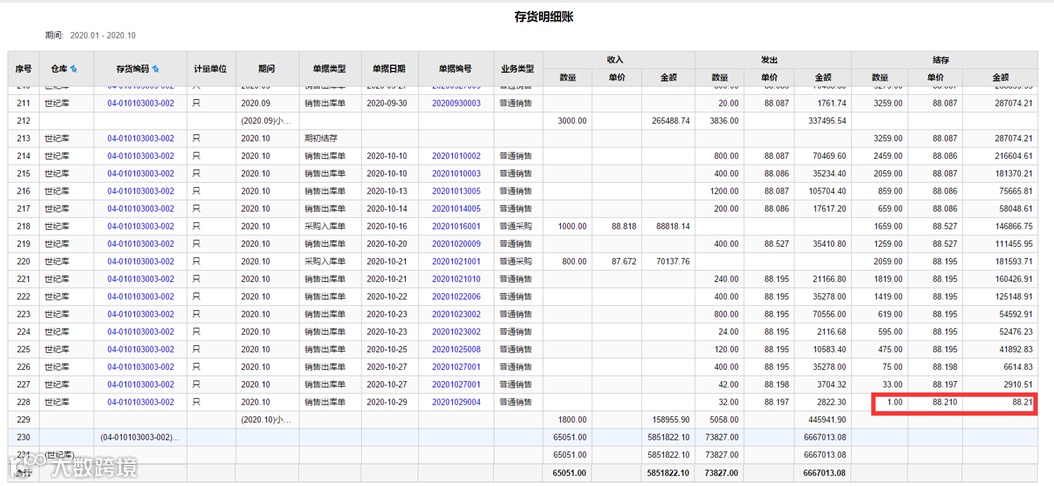Open inventory code 04-010103003-002 in row 211
1054x486 pixels.
point(140,104)
